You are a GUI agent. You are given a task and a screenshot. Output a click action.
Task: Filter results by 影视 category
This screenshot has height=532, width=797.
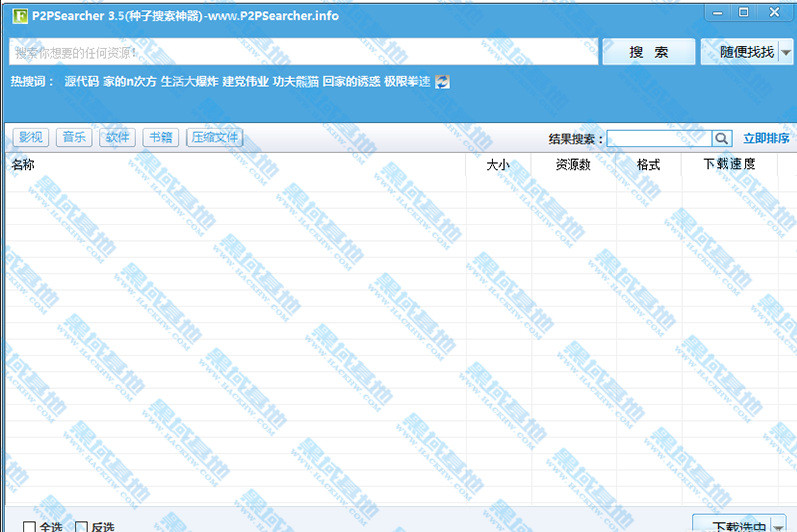pyautogui.click(x=30, y=137)
